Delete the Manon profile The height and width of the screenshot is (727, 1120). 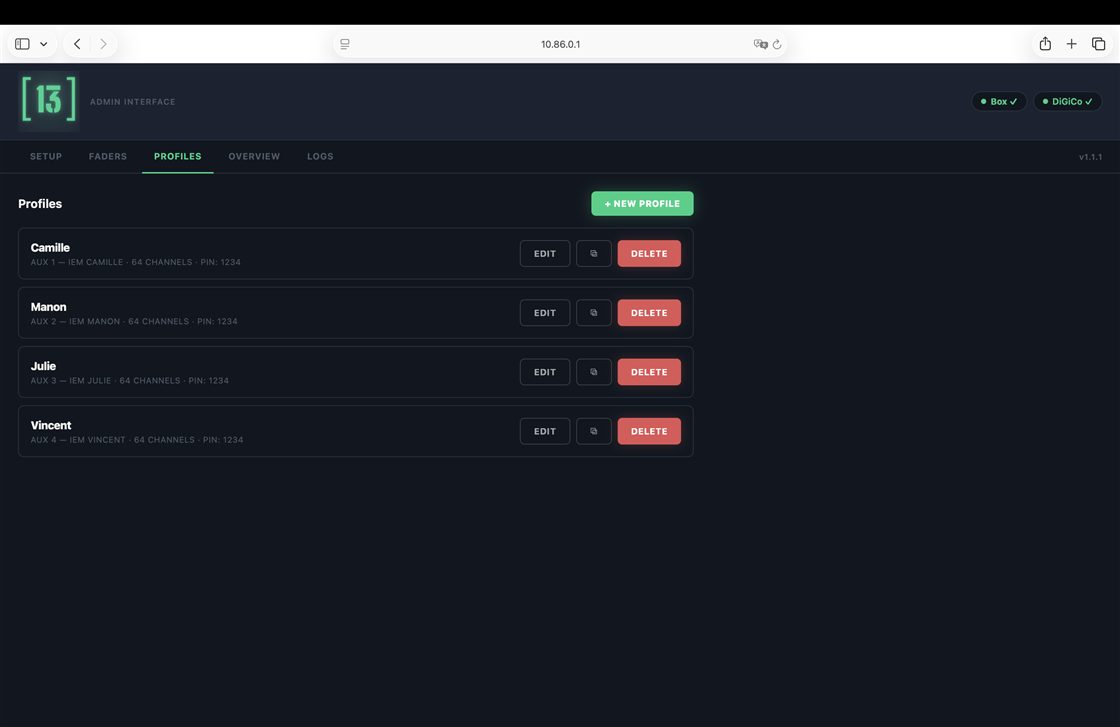(649, 313)
